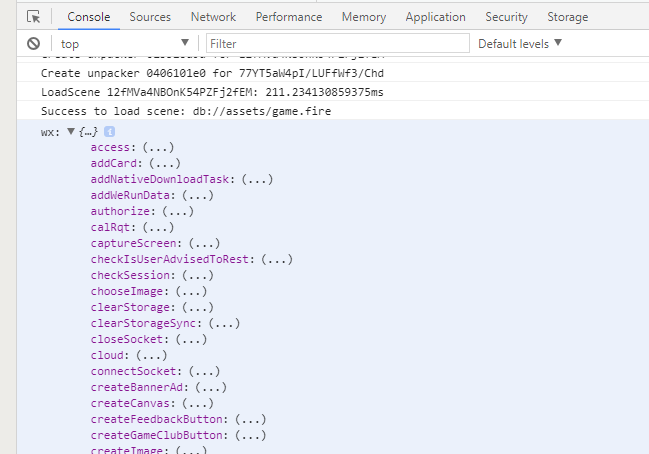Viewport: 649px width, 454px height.
Task: Activate the inspect element picker icon
Action: (x=33, y=17)
